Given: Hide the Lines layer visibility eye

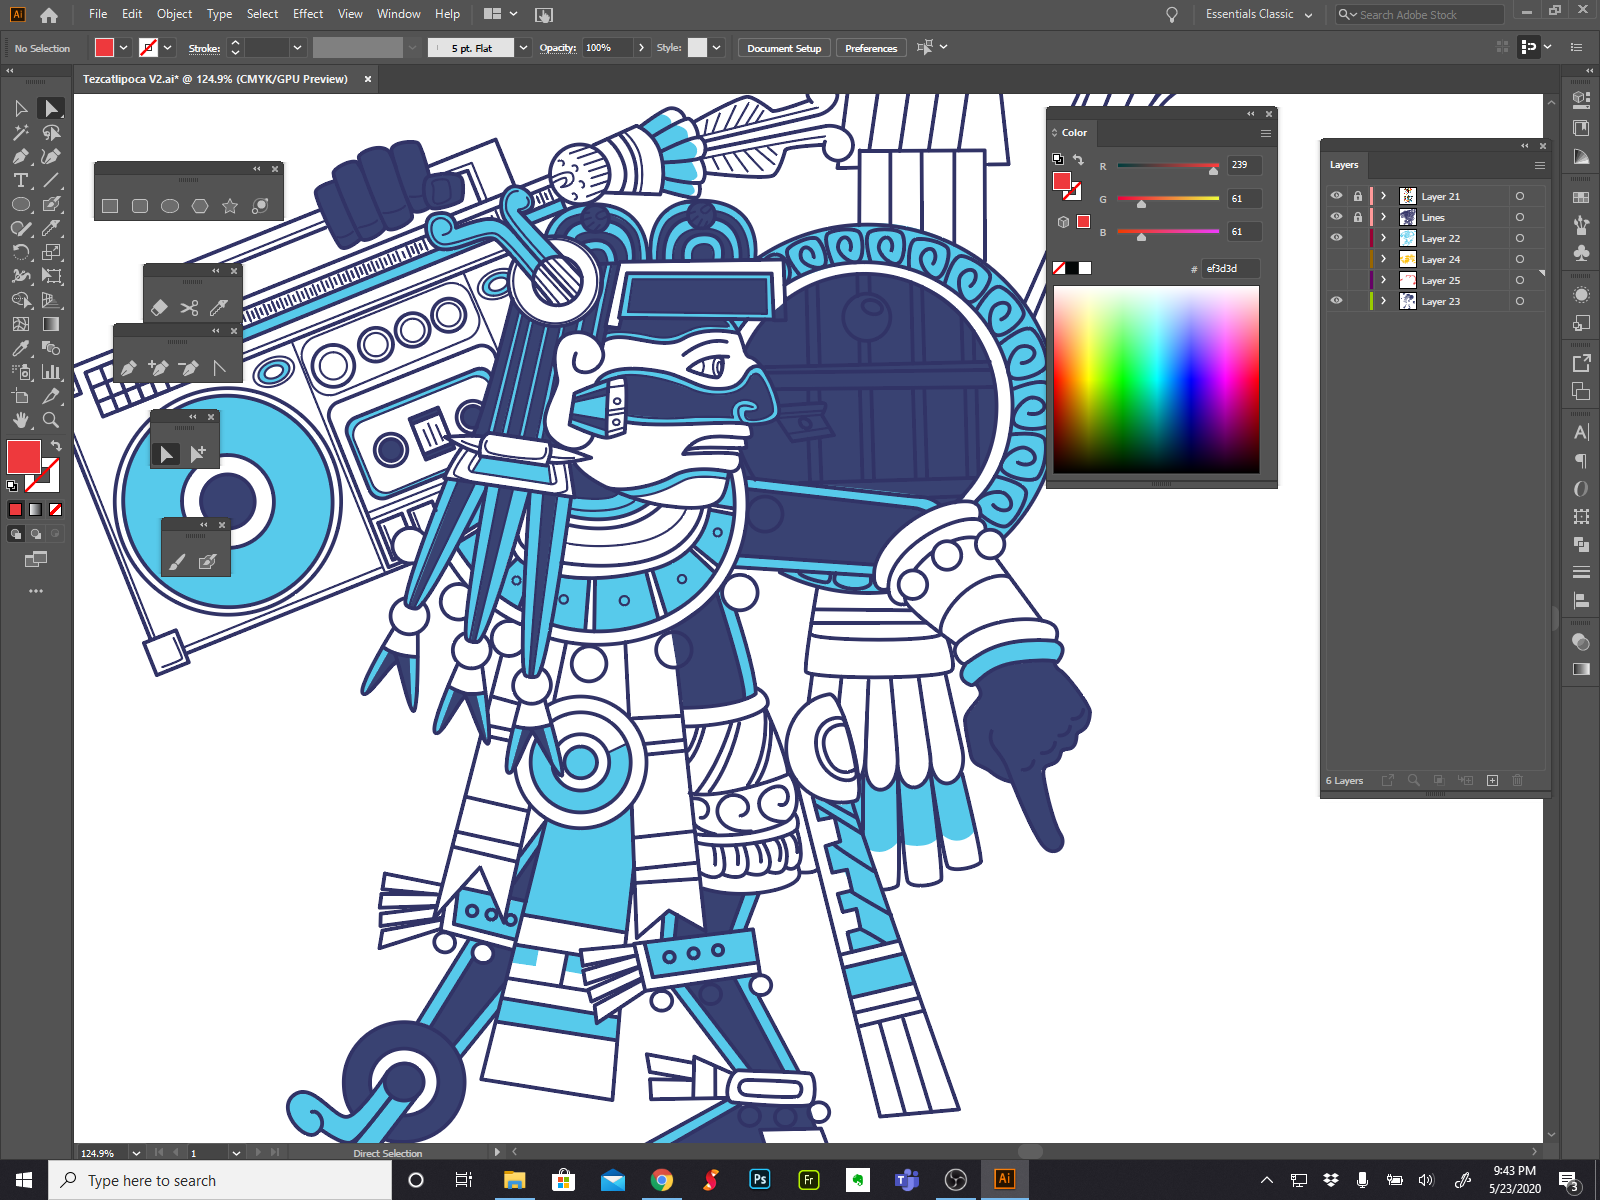Looking at the screenshot, I should tap(1336, 217).
